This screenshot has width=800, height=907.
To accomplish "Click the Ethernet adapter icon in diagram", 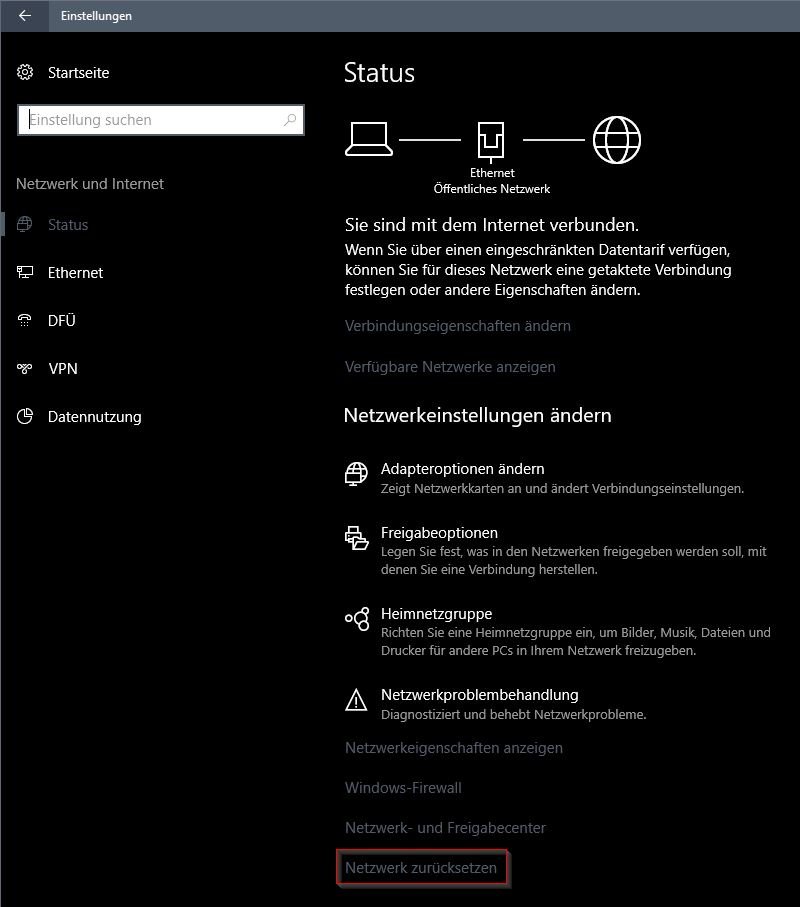I will [x=491, y=141].
